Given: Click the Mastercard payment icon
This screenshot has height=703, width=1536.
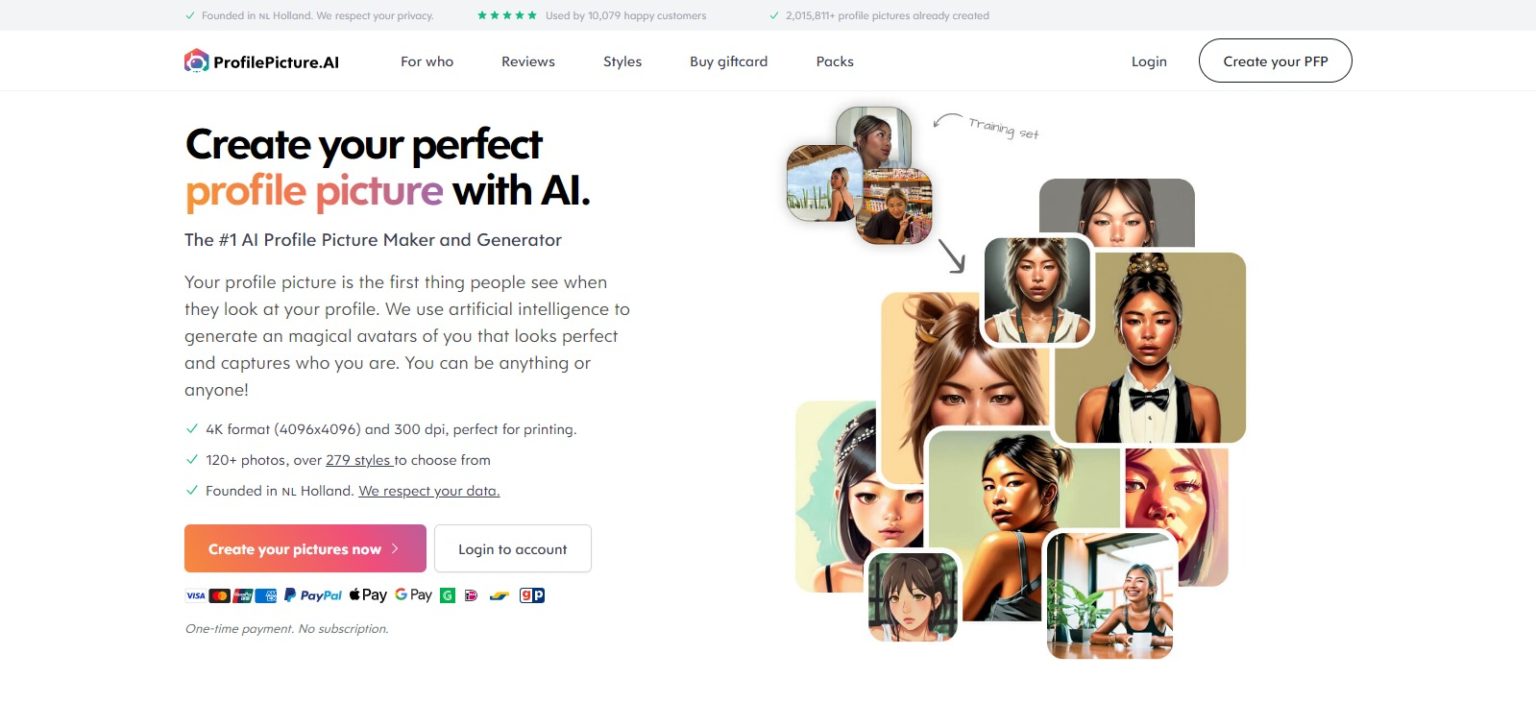Looking at the screenshot, I should [x=219, y=595].
